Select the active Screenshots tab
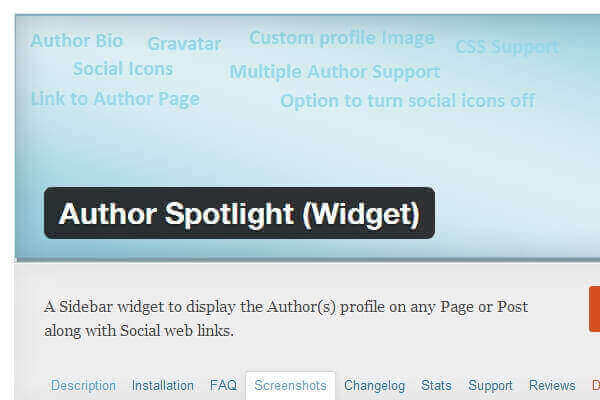Screen dimensions: 600x400 tap(290, 385)
